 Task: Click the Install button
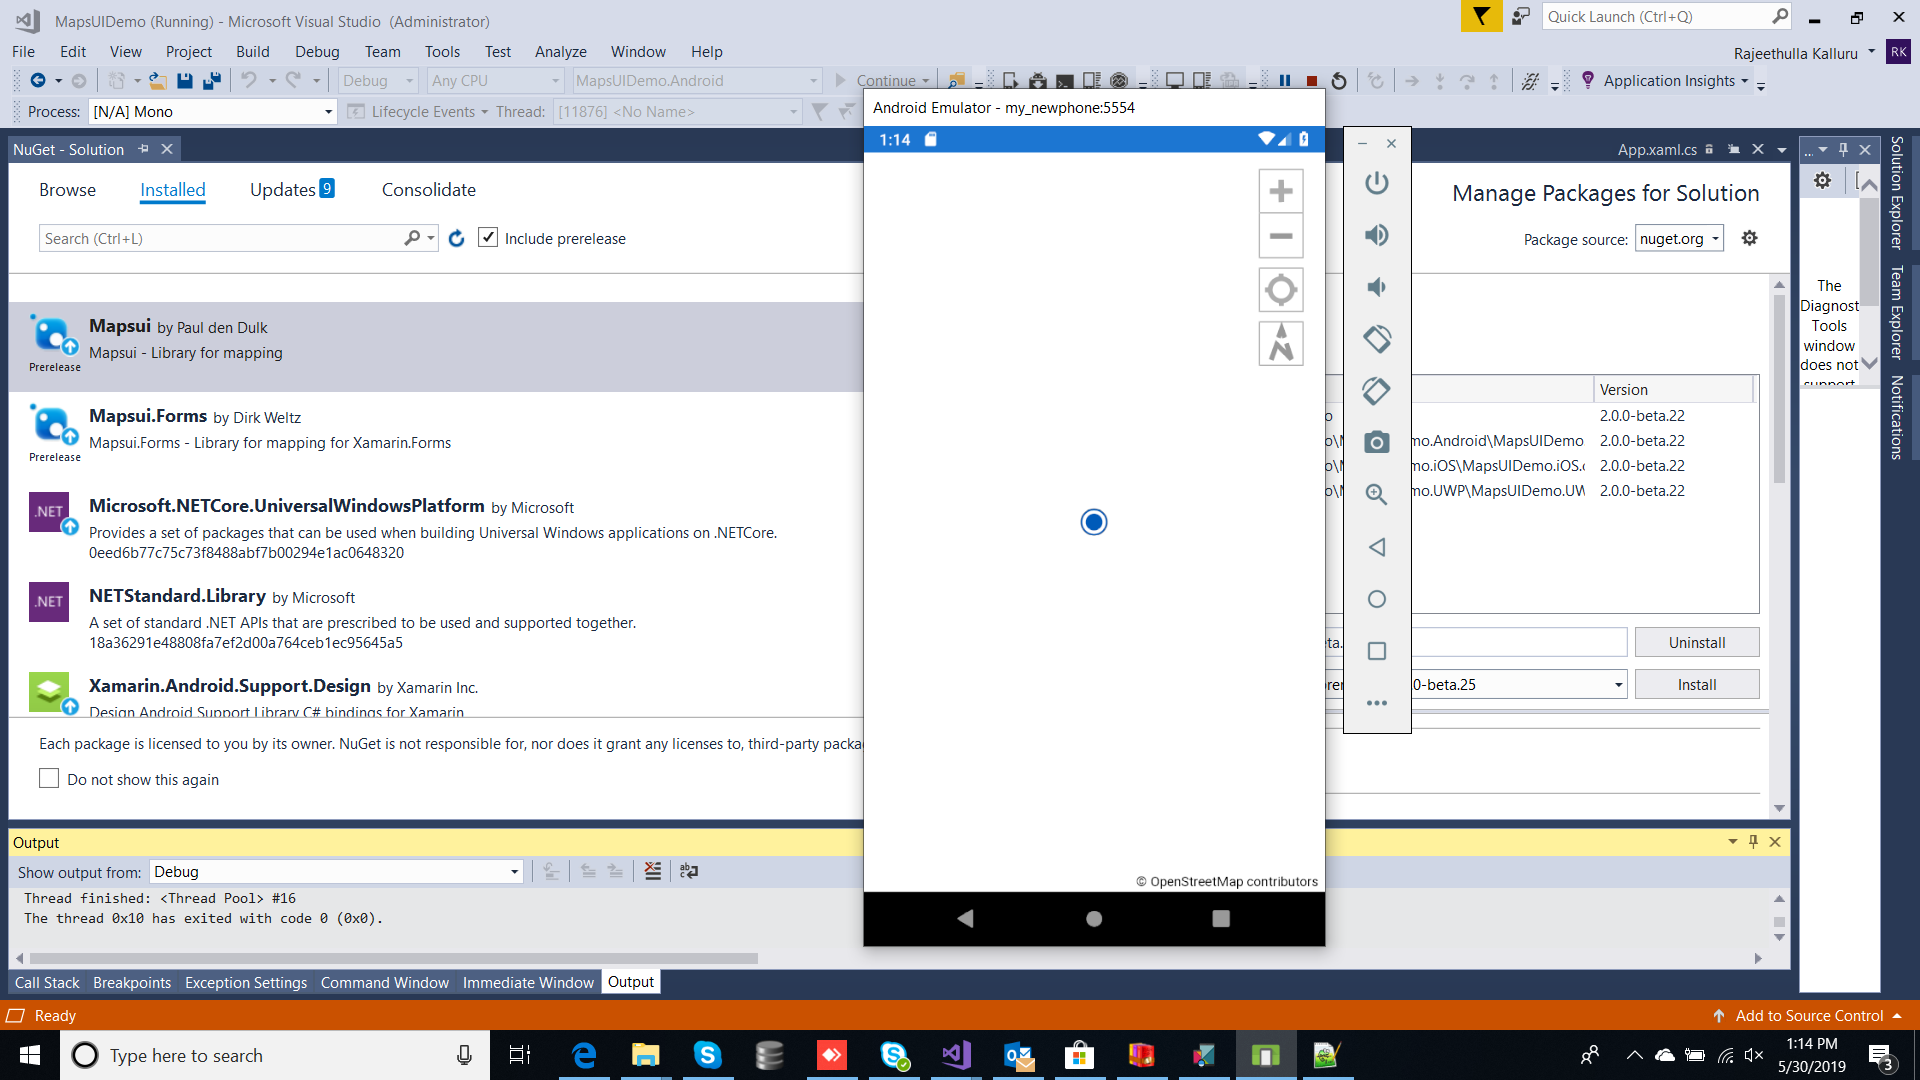[1696, 685]
